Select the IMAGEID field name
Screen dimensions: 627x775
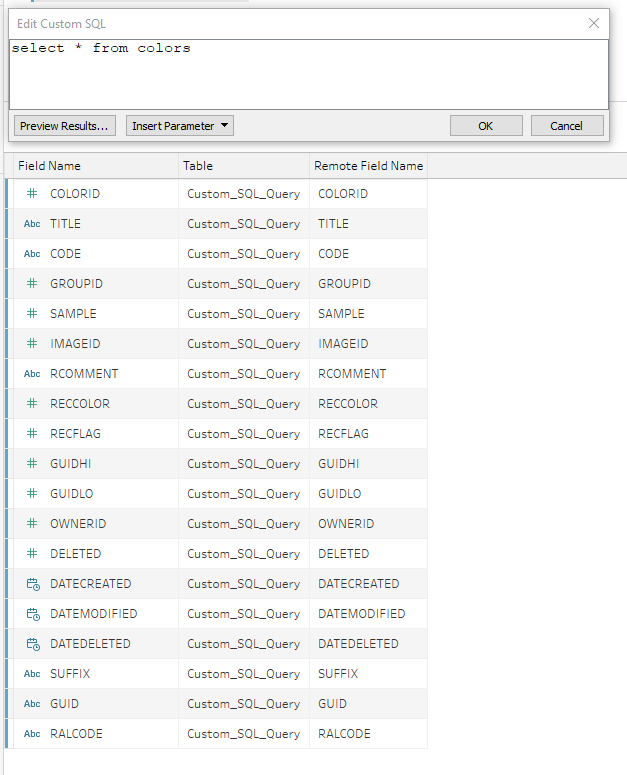click(x=75, y=344)
